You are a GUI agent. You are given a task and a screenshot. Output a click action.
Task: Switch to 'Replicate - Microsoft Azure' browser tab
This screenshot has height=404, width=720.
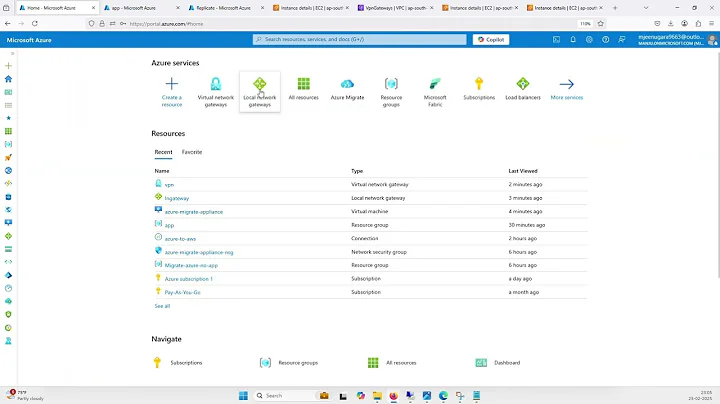click(226, 8)
